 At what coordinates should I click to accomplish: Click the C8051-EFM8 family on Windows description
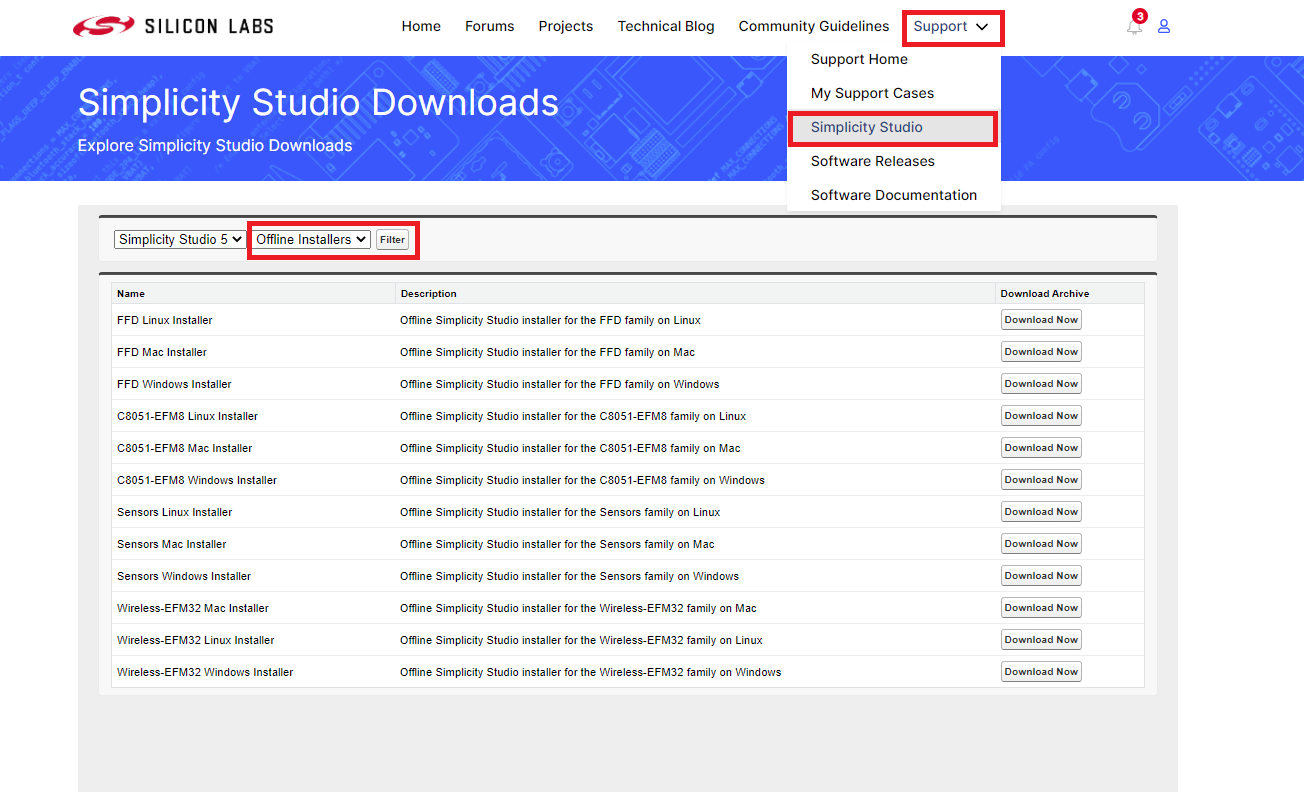[x=582, y=480]
